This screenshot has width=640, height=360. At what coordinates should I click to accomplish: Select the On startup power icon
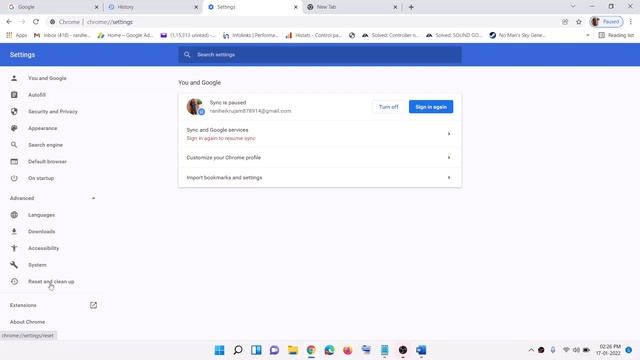tap(14, 178)
